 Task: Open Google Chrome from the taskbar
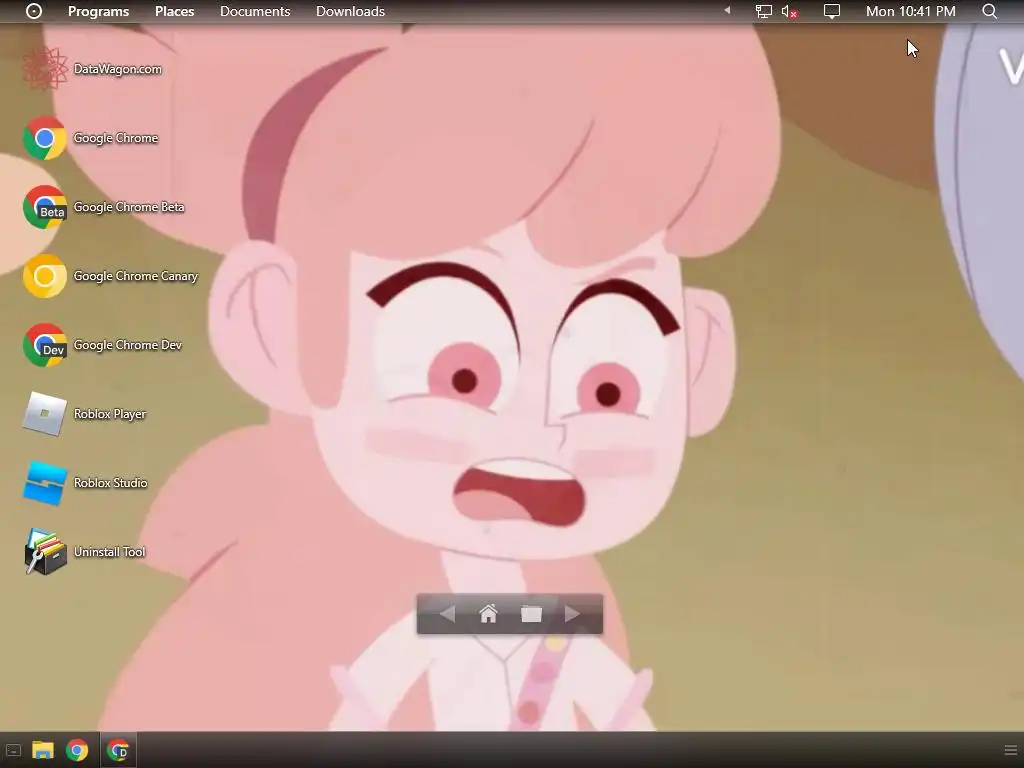tap(77, 750)
